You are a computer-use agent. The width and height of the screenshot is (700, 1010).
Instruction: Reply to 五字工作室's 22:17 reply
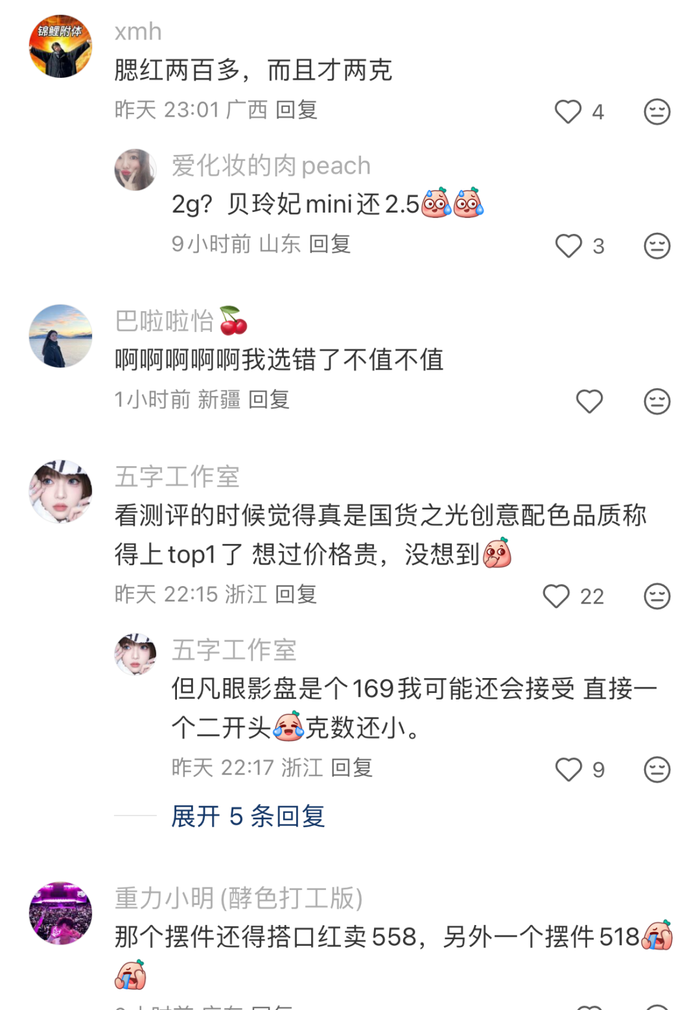tap(352, 767)
